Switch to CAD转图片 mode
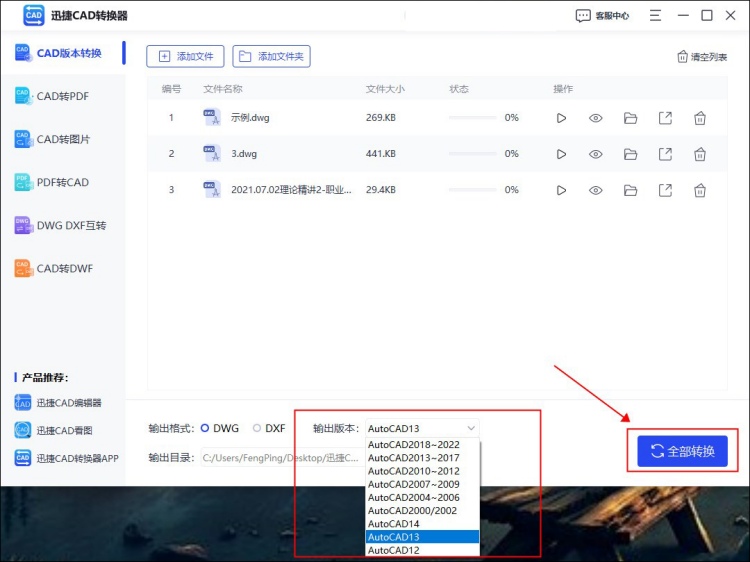Image resolution: width=750 pixels, height=562 pixels. tap(53, 139)
